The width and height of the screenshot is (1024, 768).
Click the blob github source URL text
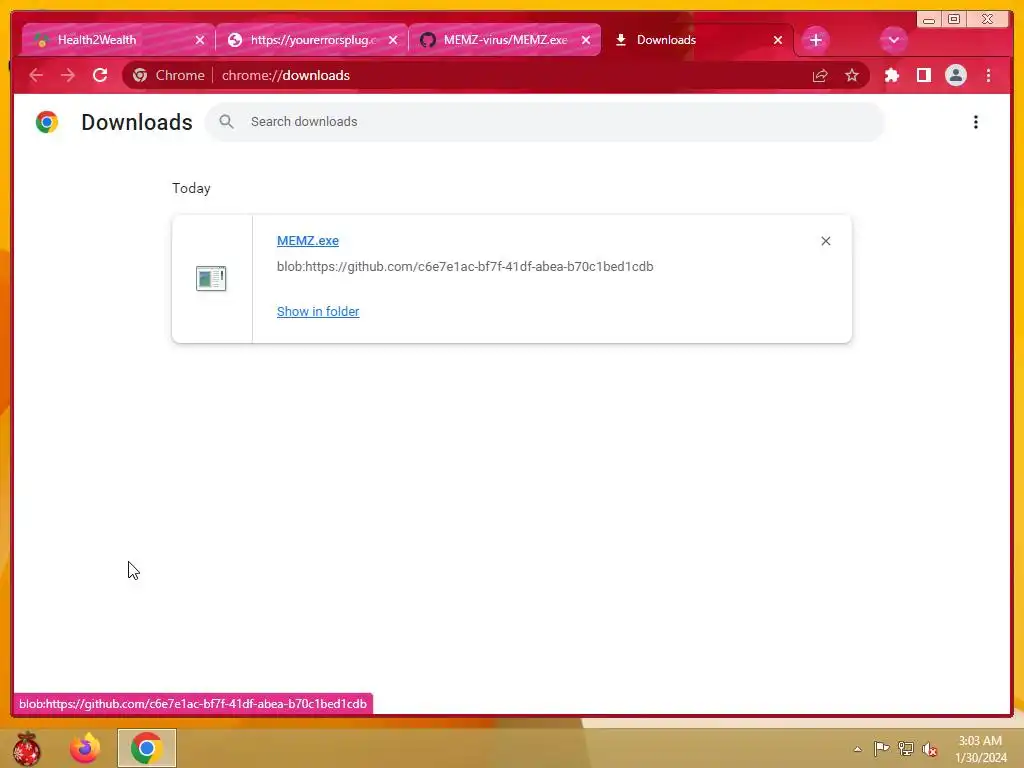click(465, 266)
